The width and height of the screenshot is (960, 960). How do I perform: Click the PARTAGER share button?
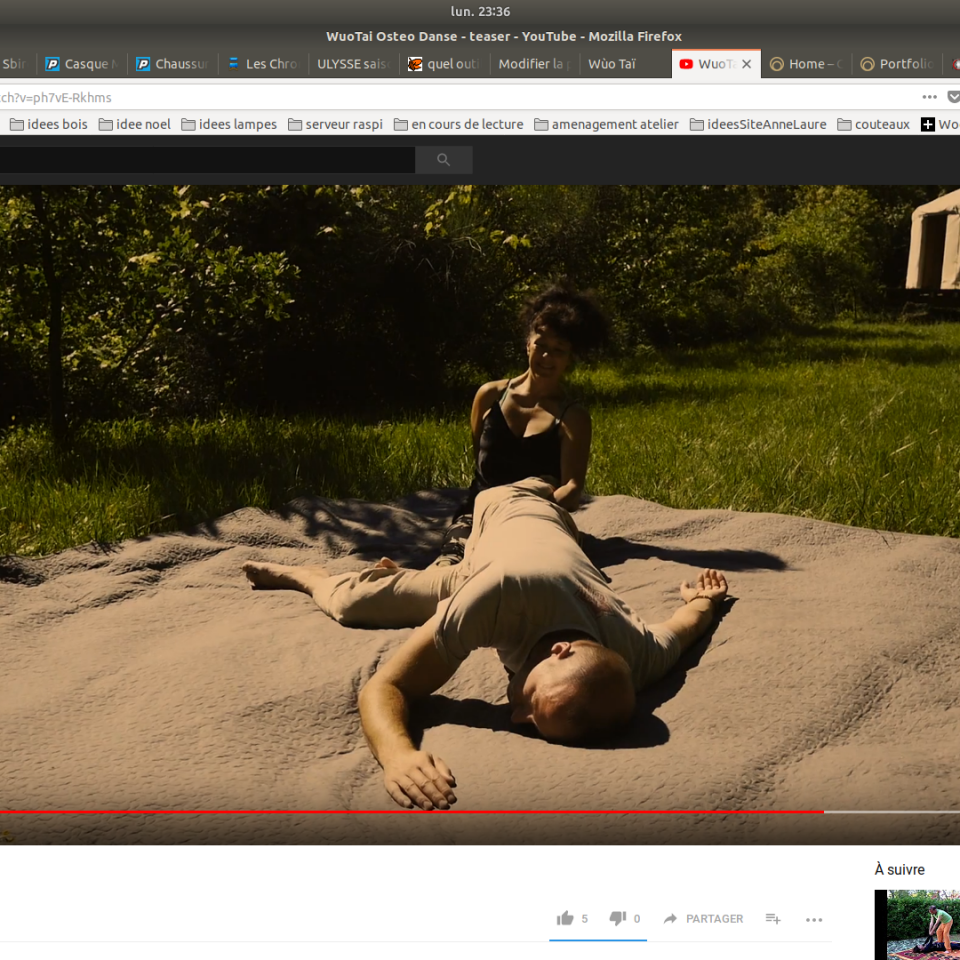tap(714, 918)
